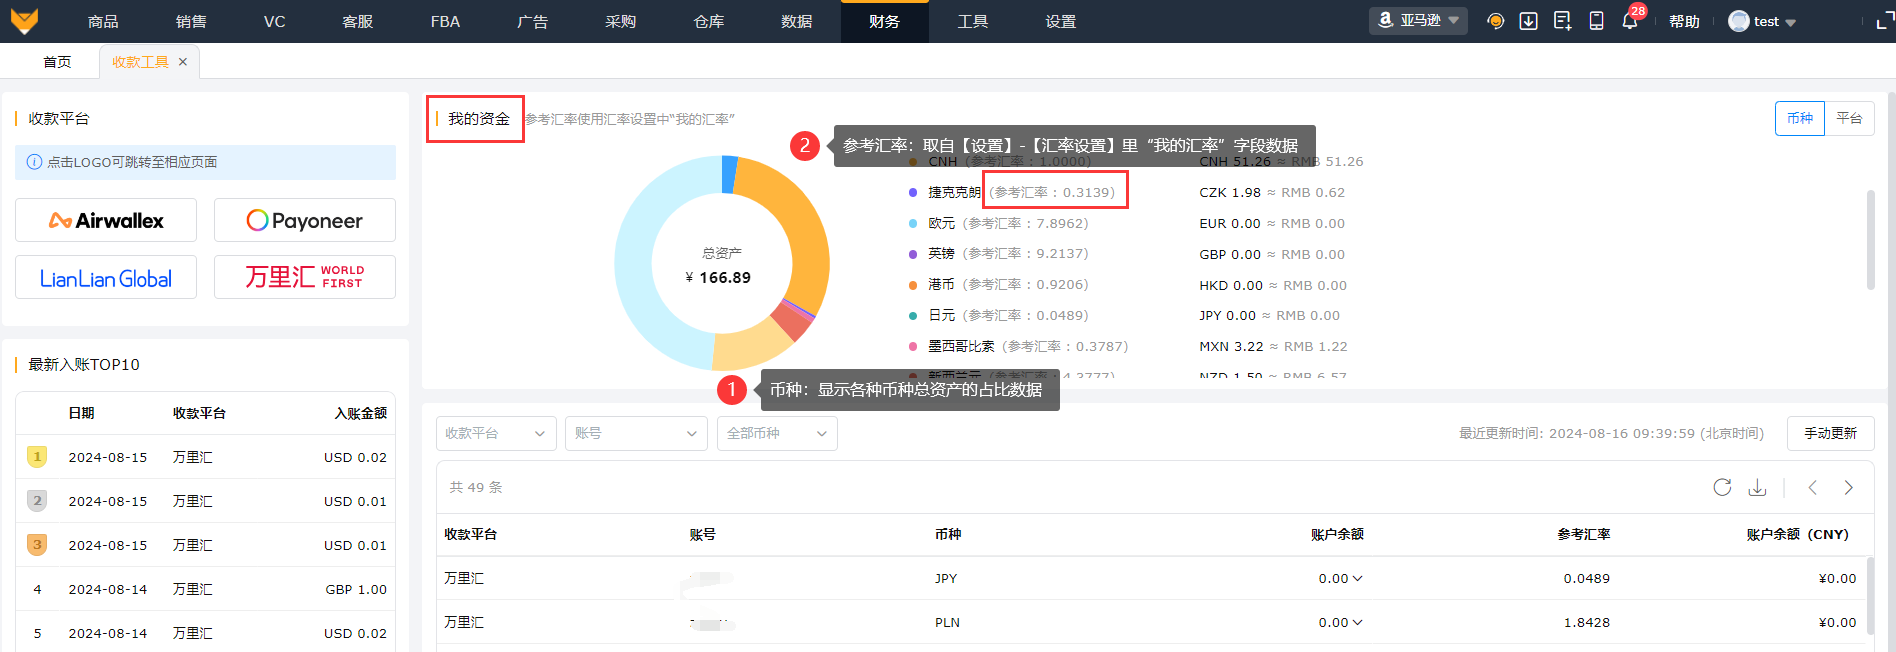Open the 全部币种 currency dropdown
Viewport: 1896px width, 652px height.
click(777, 433)
